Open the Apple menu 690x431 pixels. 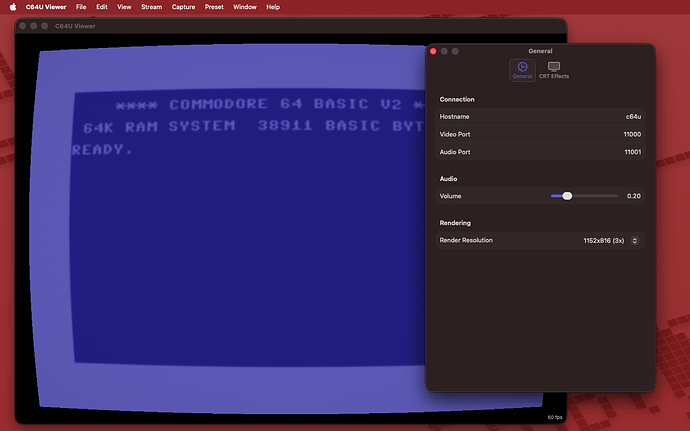click(x=13, y=7)
